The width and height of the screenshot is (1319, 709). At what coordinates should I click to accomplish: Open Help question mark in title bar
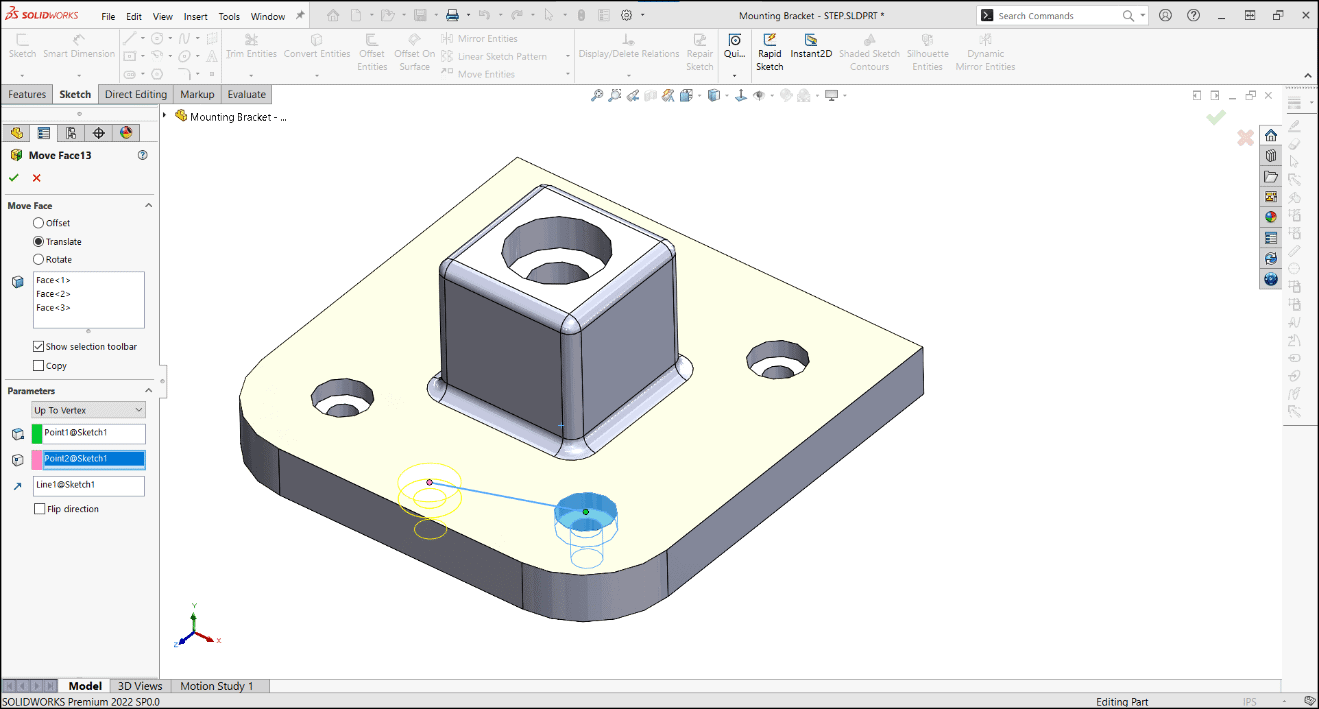1192,15
